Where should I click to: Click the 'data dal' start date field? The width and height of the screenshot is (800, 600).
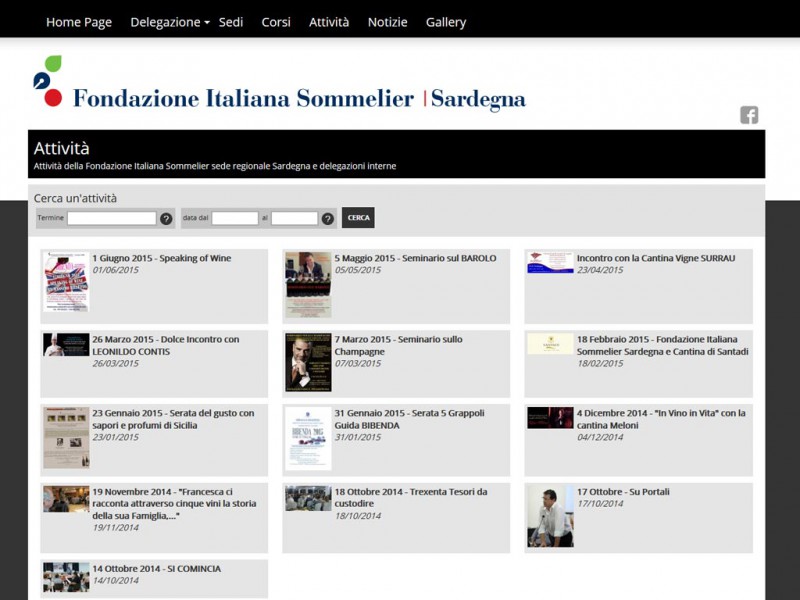click(x=235, y=218)
